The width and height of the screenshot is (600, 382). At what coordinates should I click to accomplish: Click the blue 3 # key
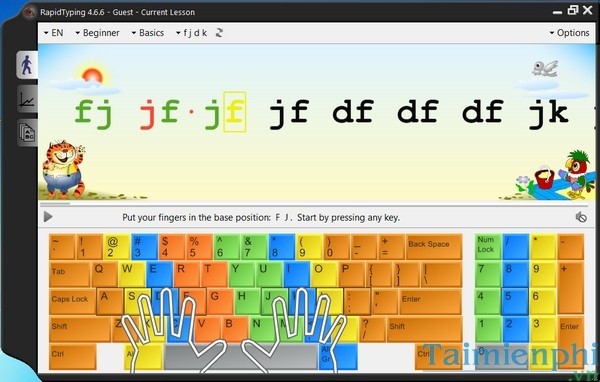(145, 247)
